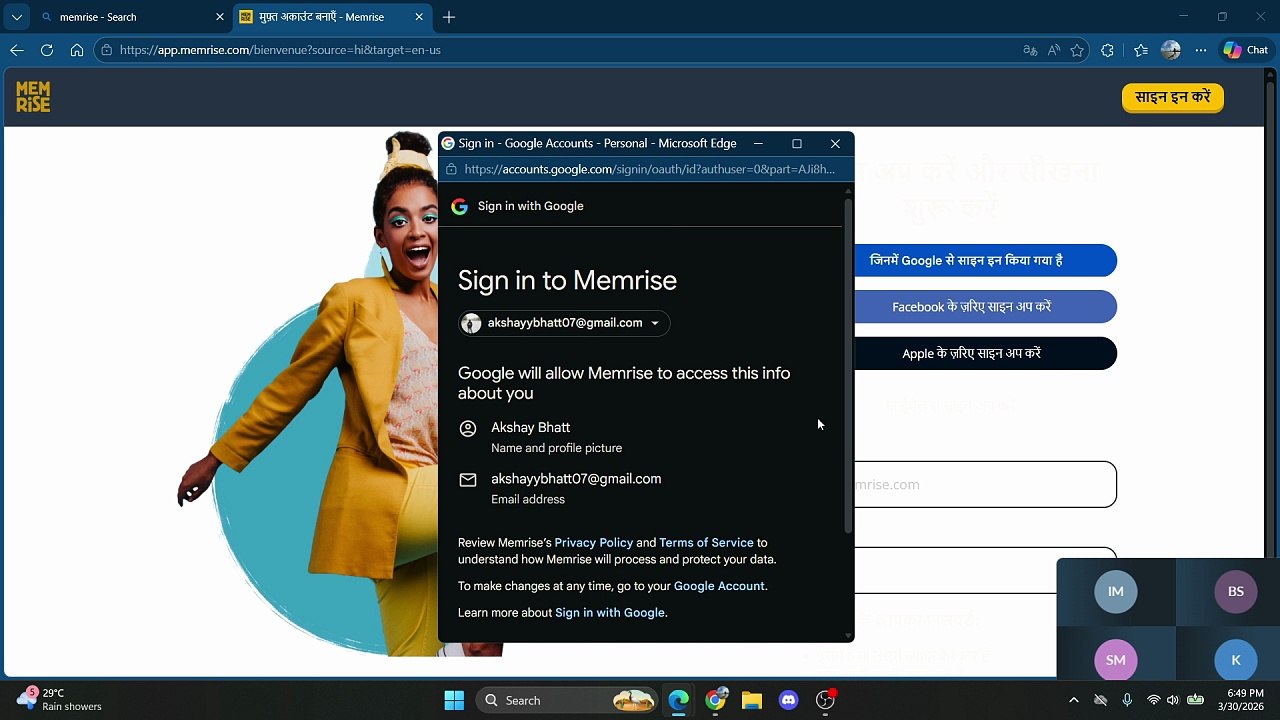Open the Wi-Fi network tray icon
The image size is (1280, 720).
click(1154, 700)
